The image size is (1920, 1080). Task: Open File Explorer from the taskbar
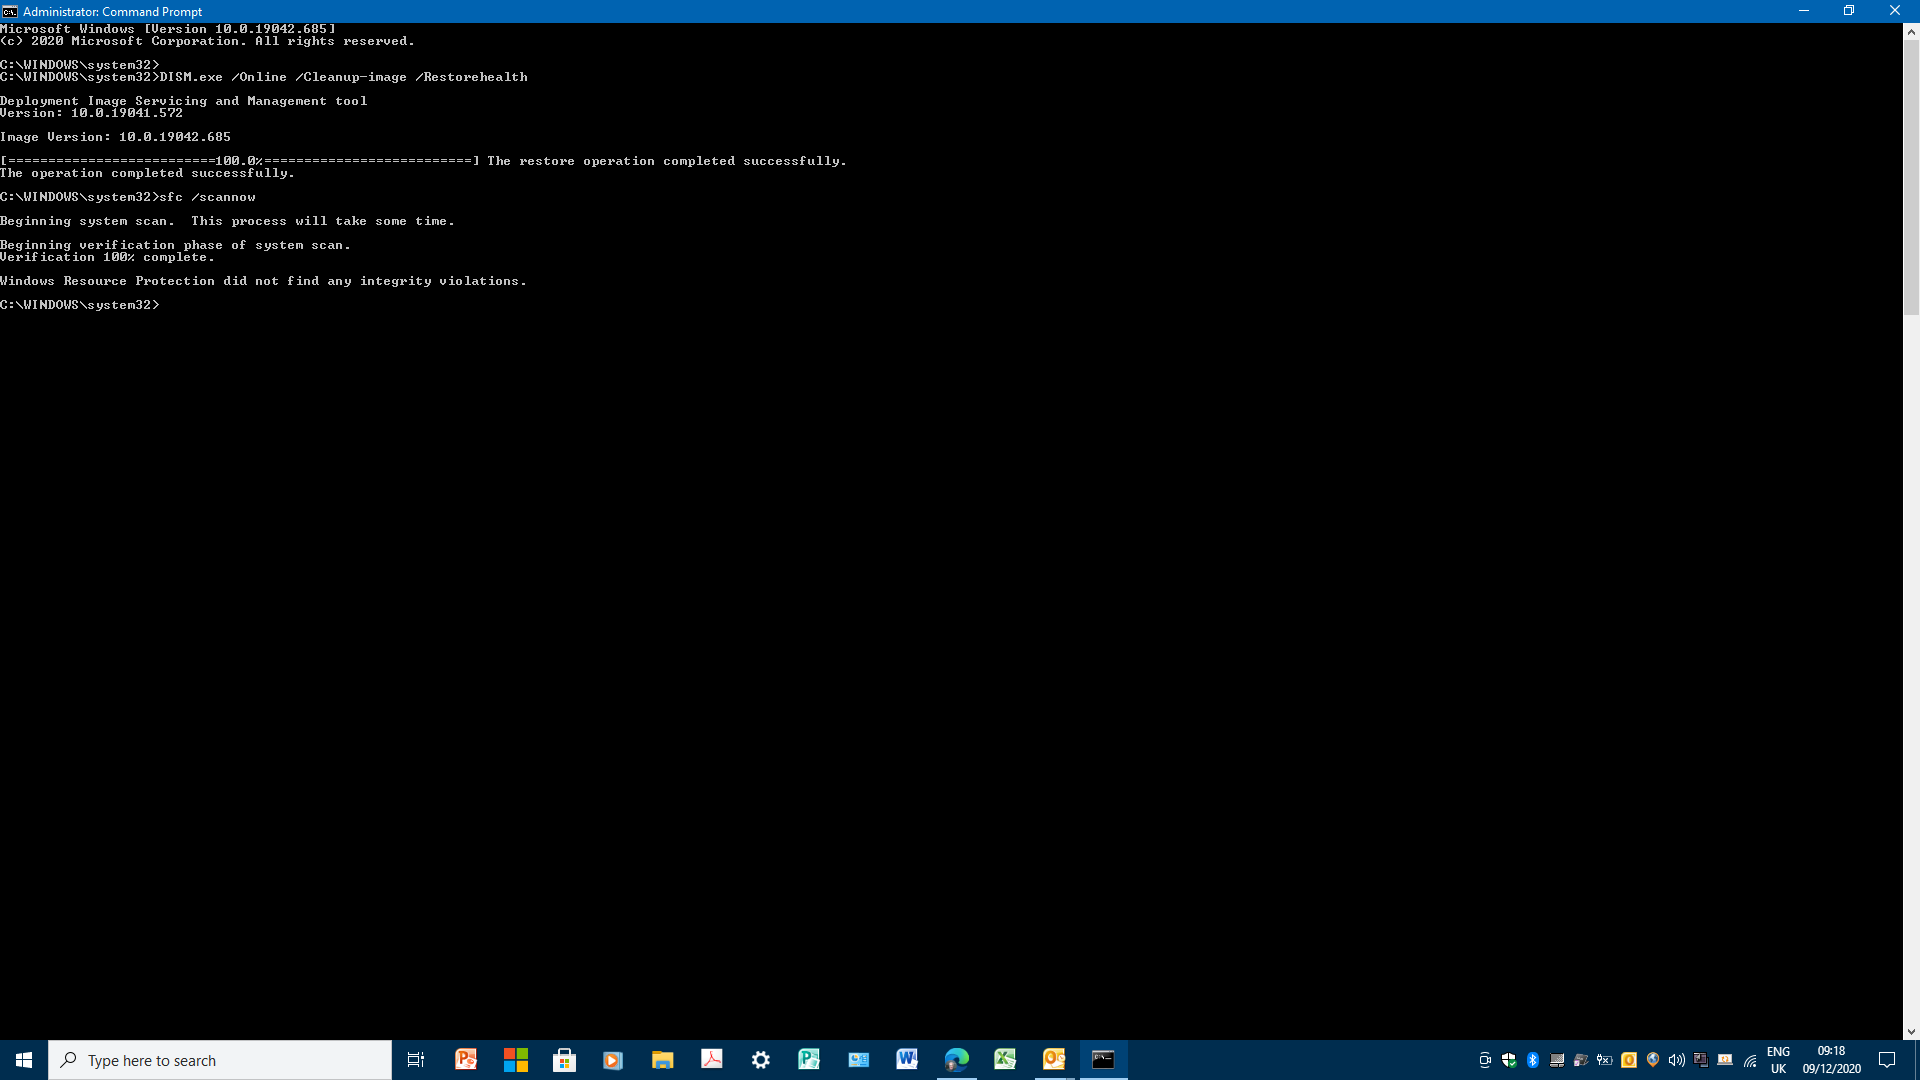pyautogui.click(x=662, y=1059)
